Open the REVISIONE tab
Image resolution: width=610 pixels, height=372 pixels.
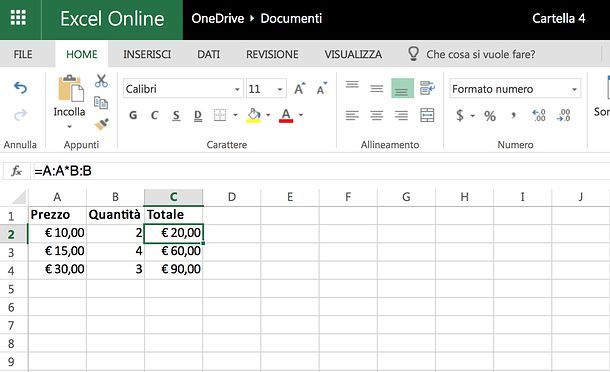(272, 54)
